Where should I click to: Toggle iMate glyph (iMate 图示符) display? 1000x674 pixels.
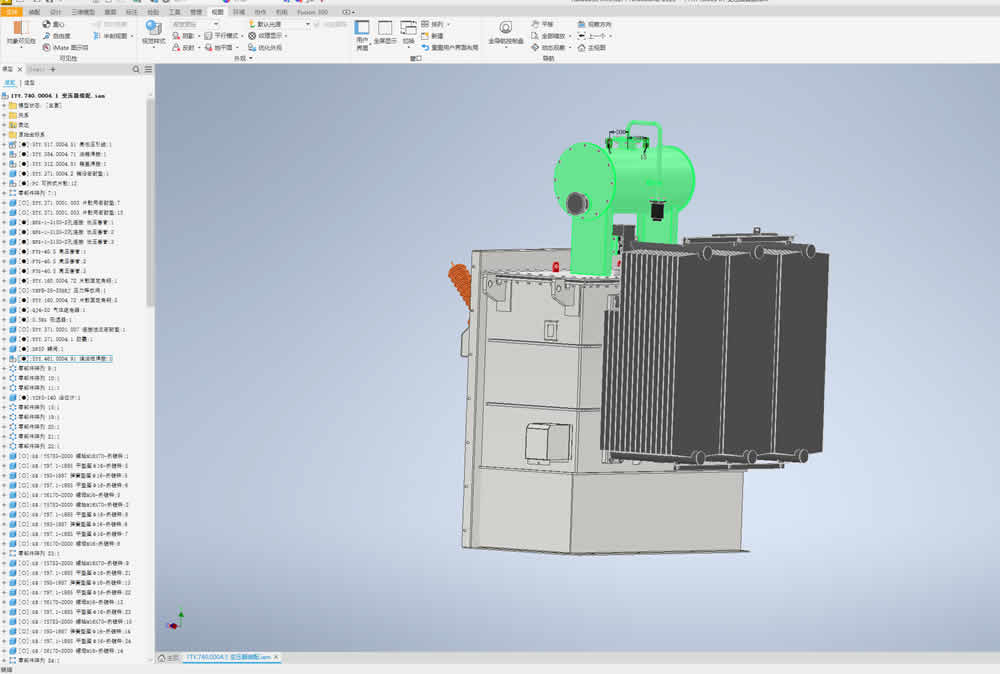pos(65,47)
